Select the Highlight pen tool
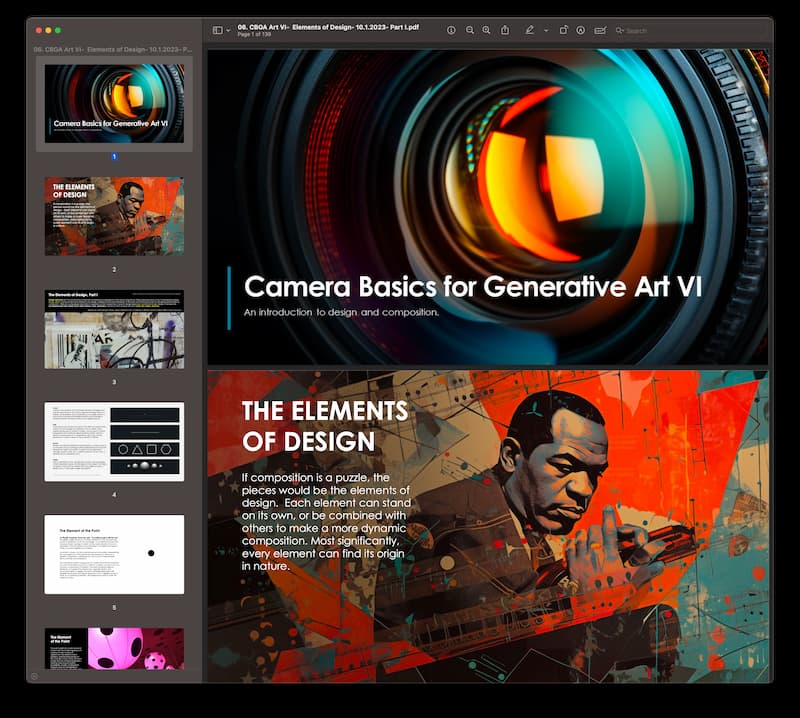The height and width of the screenshot is (718, 800). pos(530,31)
